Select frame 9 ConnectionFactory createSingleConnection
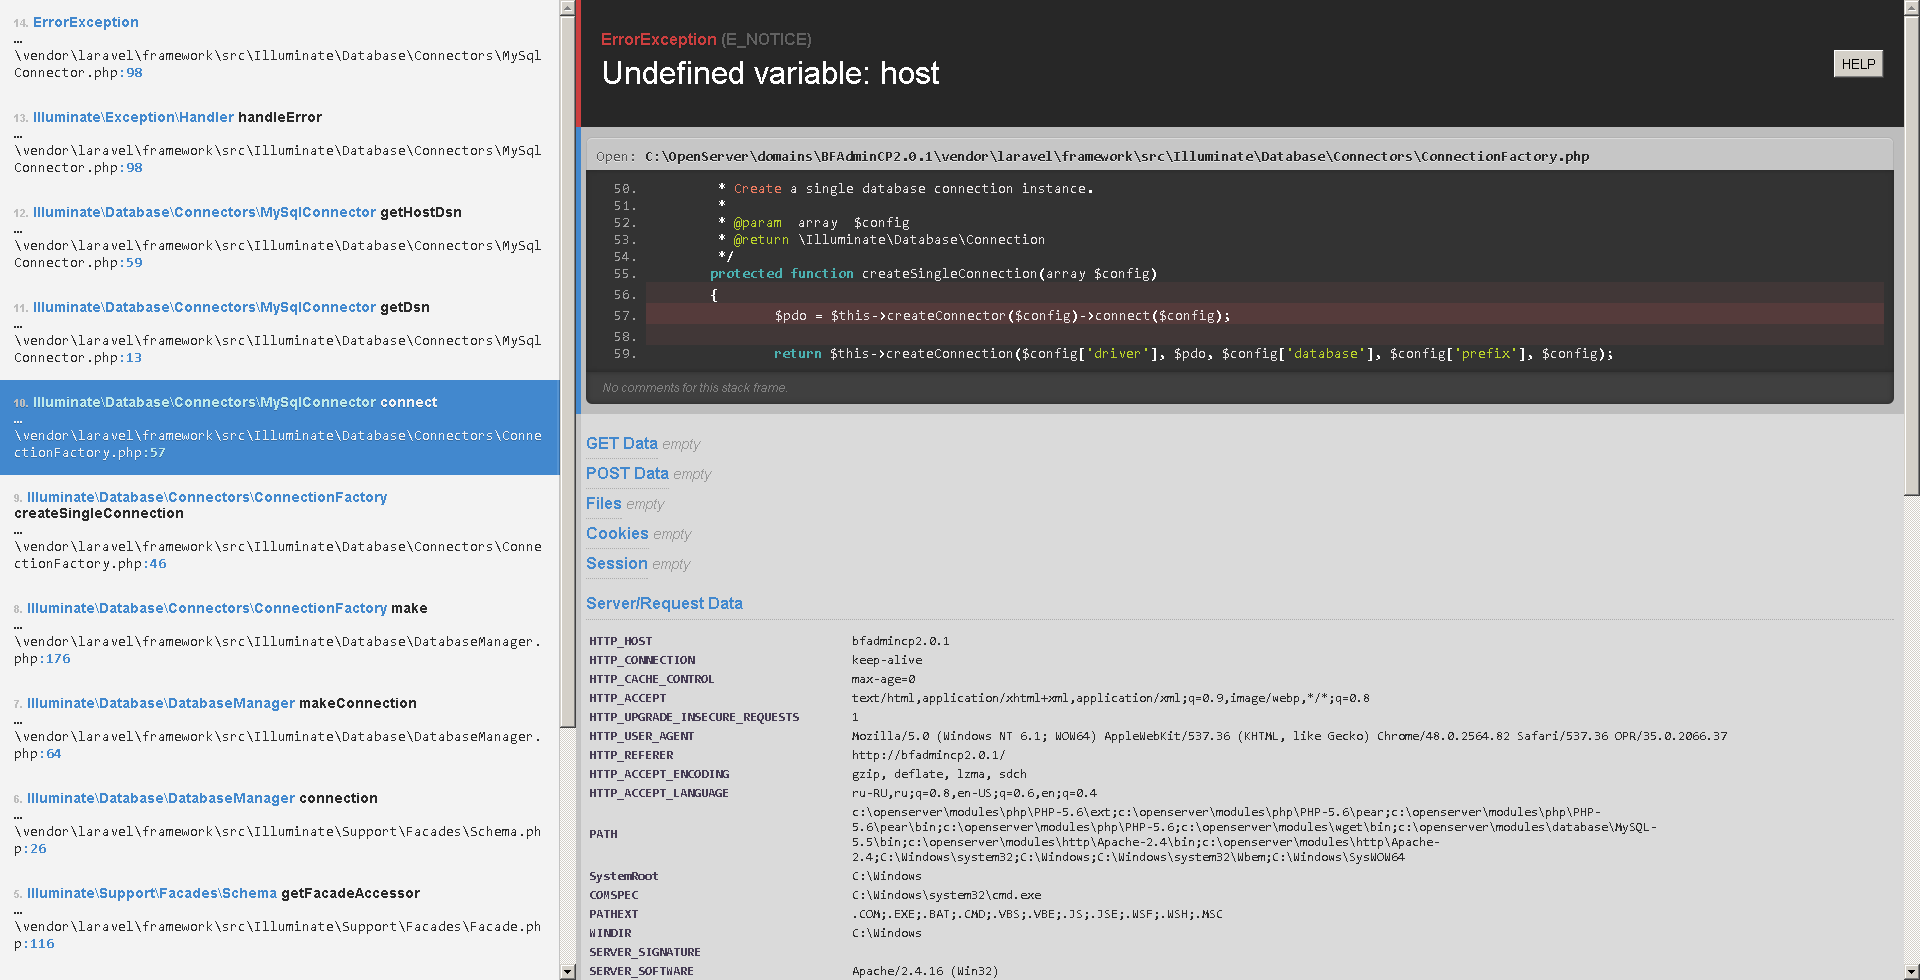The image size is (1920, 980). click(x=279, y=530)
